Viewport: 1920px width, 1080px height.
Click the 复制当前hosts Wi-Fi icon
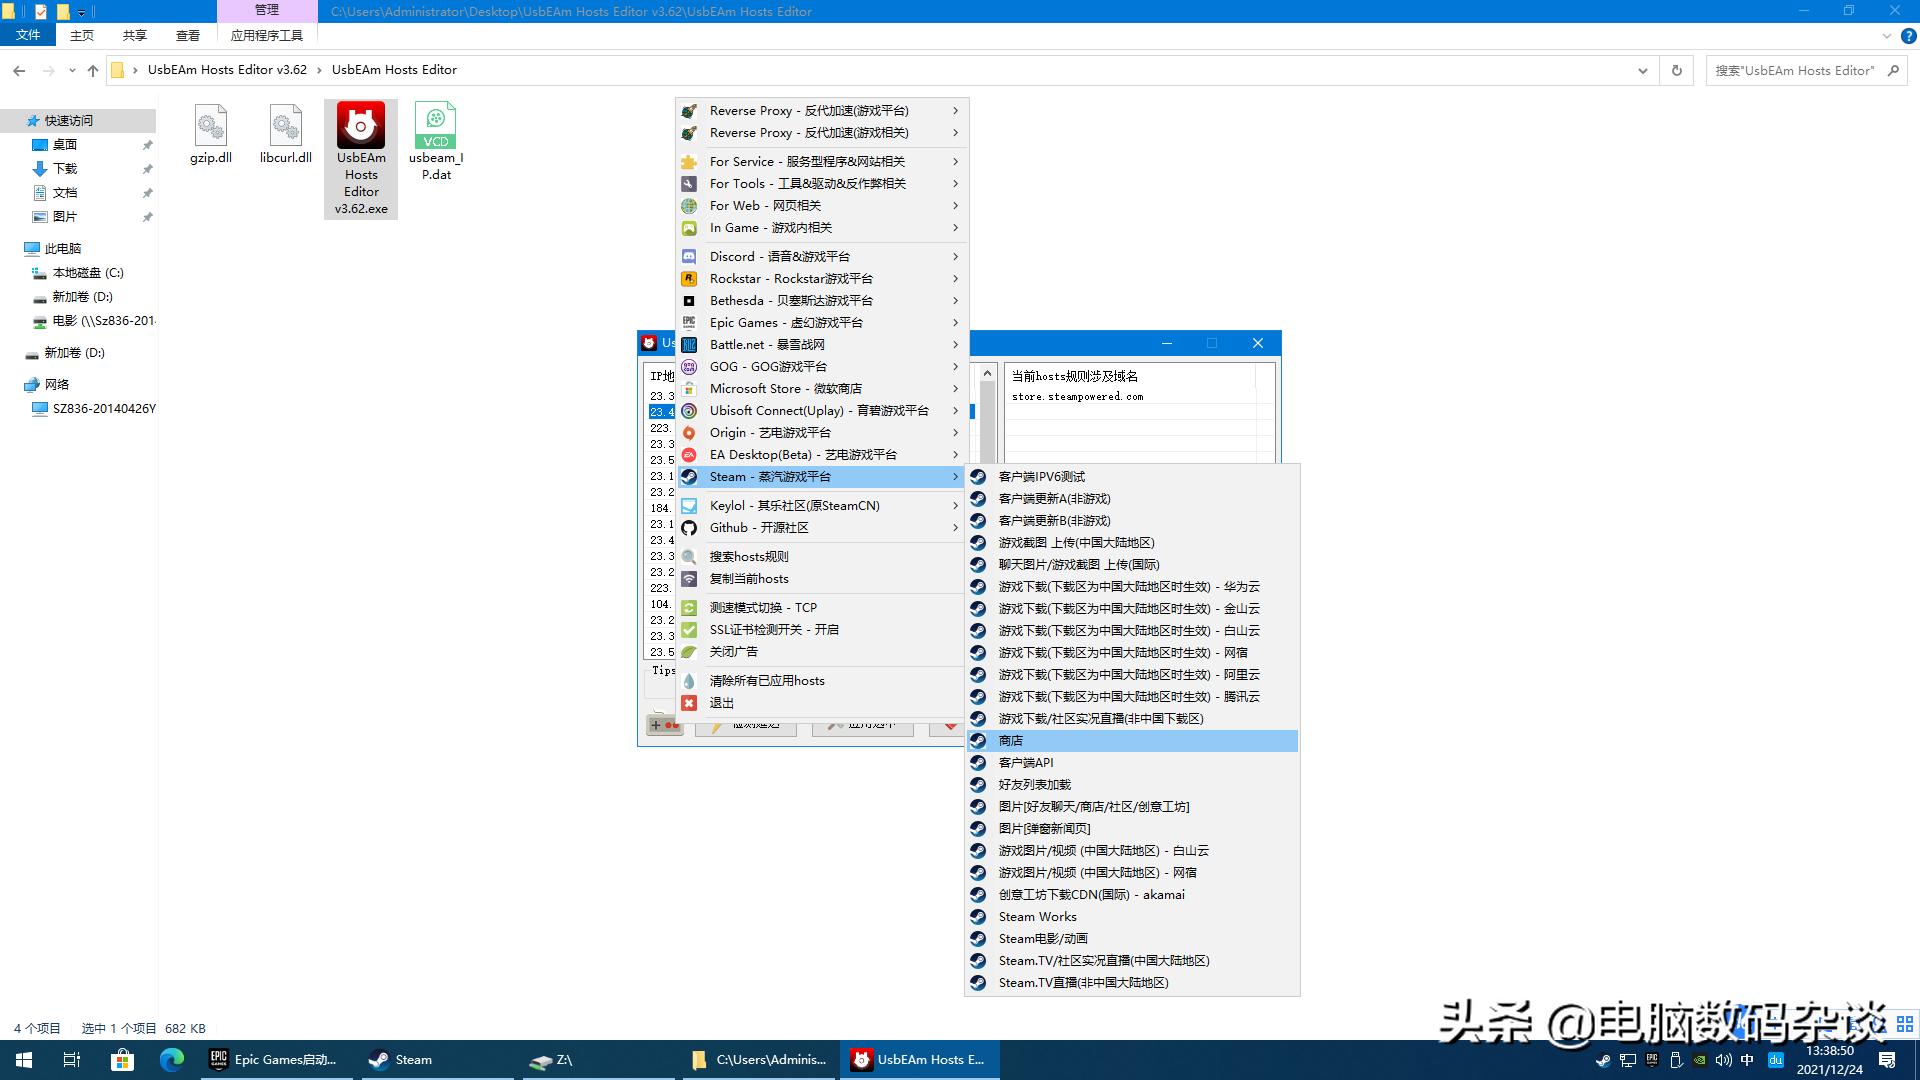pos(689,578)
